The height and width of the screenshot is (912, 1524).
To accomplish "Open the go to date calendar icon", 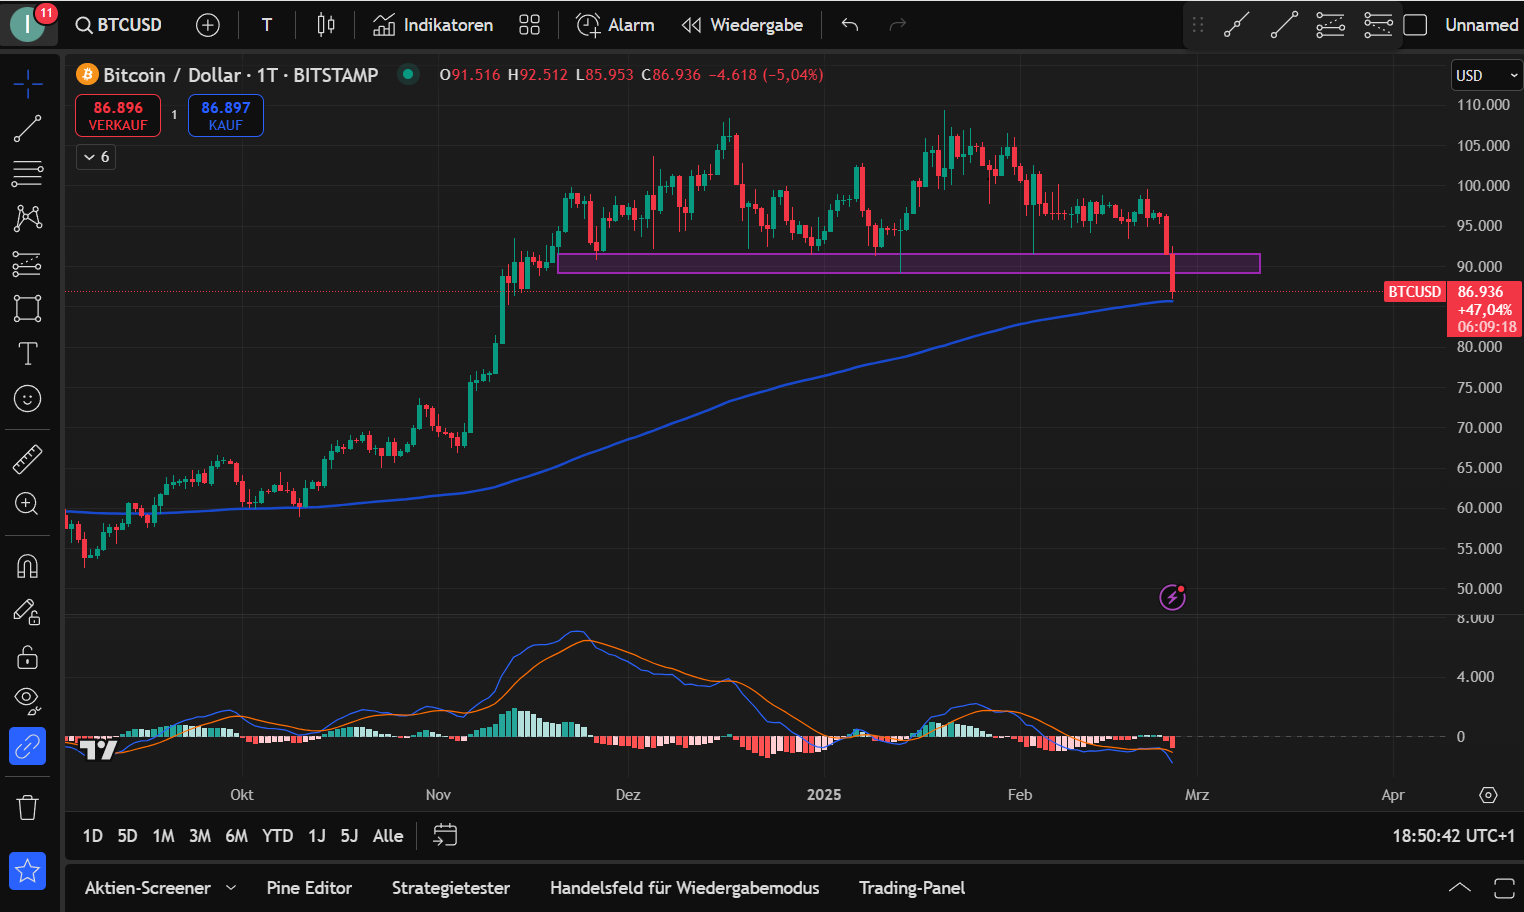I will coord(445,835).
